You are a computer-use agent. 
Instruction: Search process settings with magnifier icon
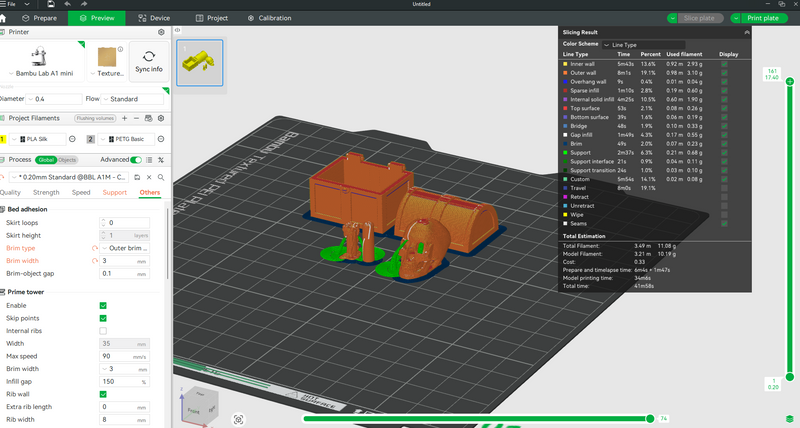point(161,178)
